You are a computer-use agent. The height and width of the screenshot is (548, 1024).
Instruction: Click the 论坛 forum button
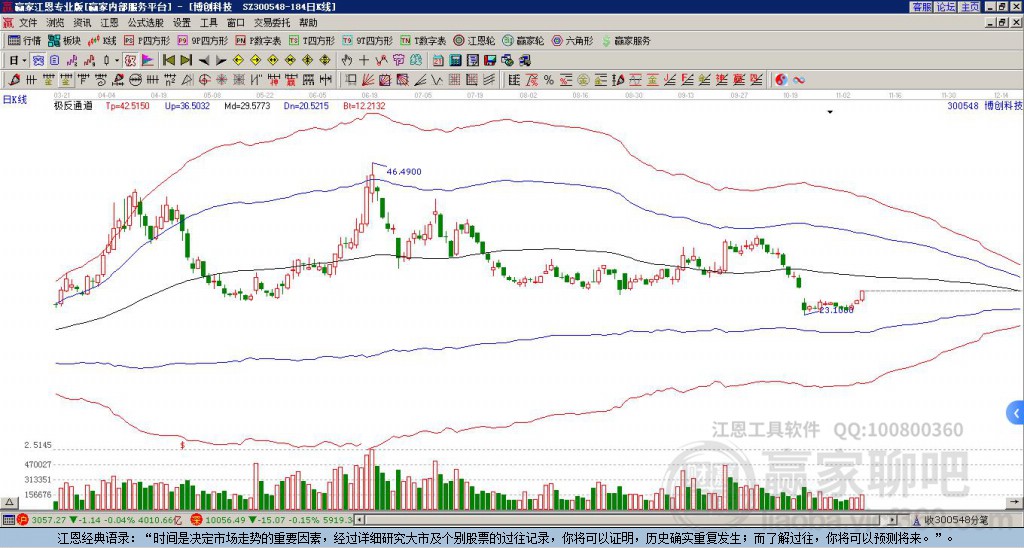[x=946, y=7]
